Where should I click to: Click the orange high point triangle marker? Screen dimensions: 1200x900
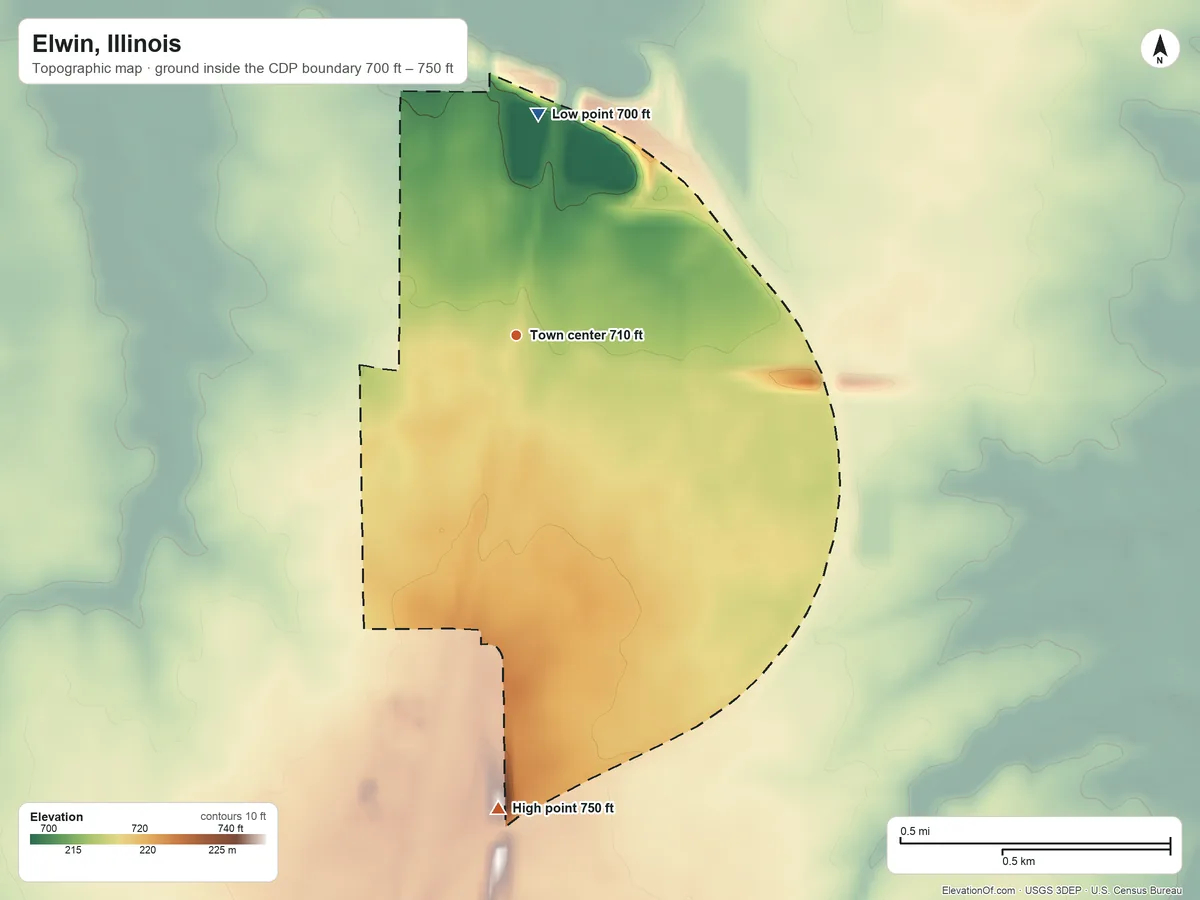tap(498, 807)
